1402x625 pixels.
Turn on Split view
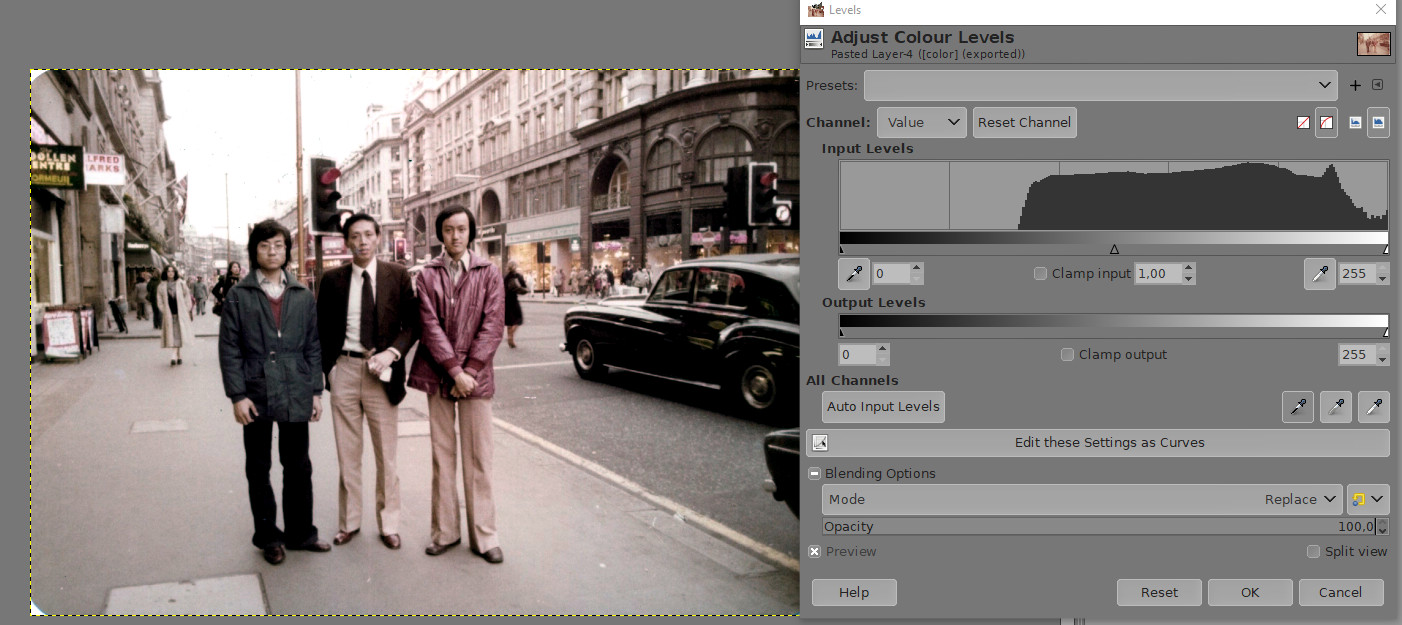click(x=1313, y=551)
